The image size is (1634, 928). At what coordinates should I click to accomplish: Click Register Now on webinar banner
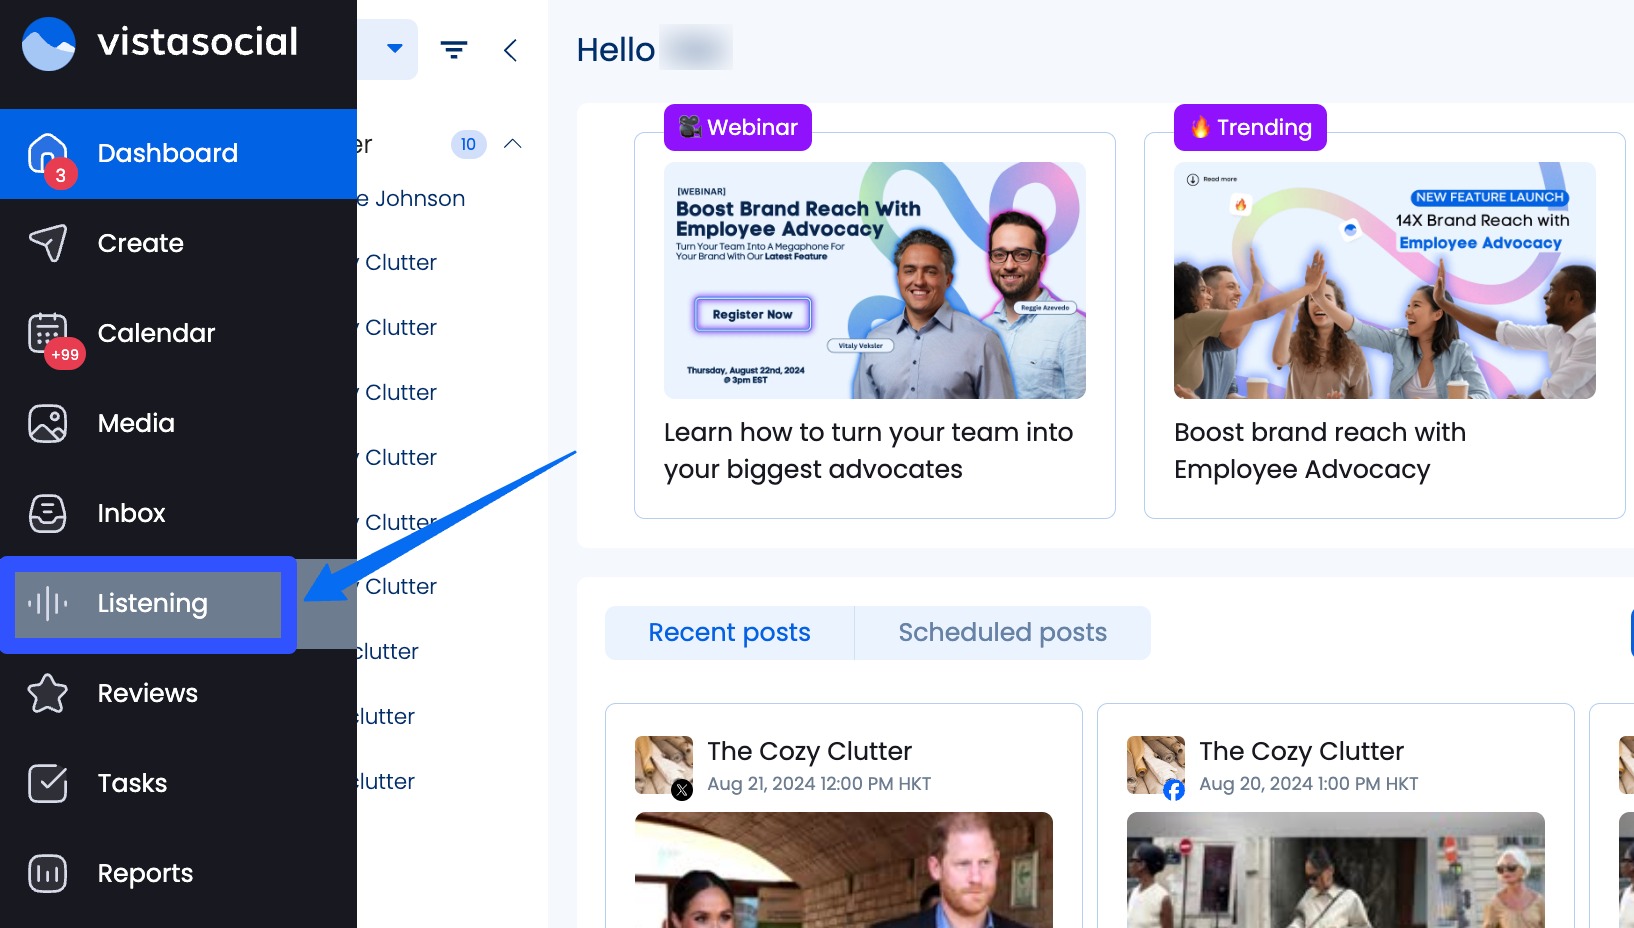[x=752, y=314]
